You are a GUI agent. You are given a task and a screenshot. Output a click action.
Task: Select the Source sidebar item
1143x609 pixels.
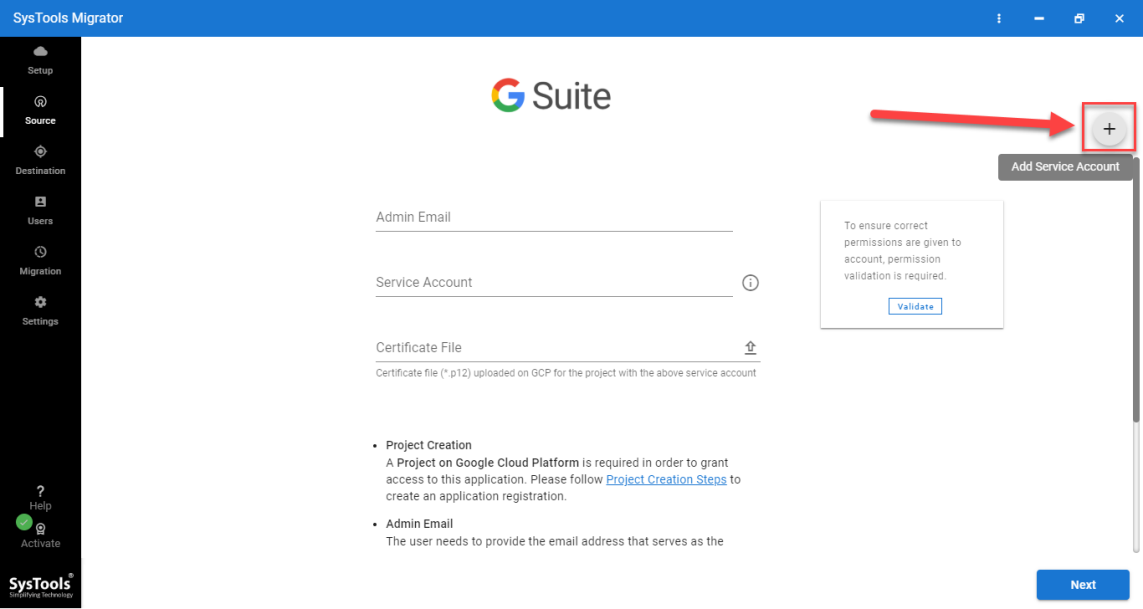tap(40, 111)
